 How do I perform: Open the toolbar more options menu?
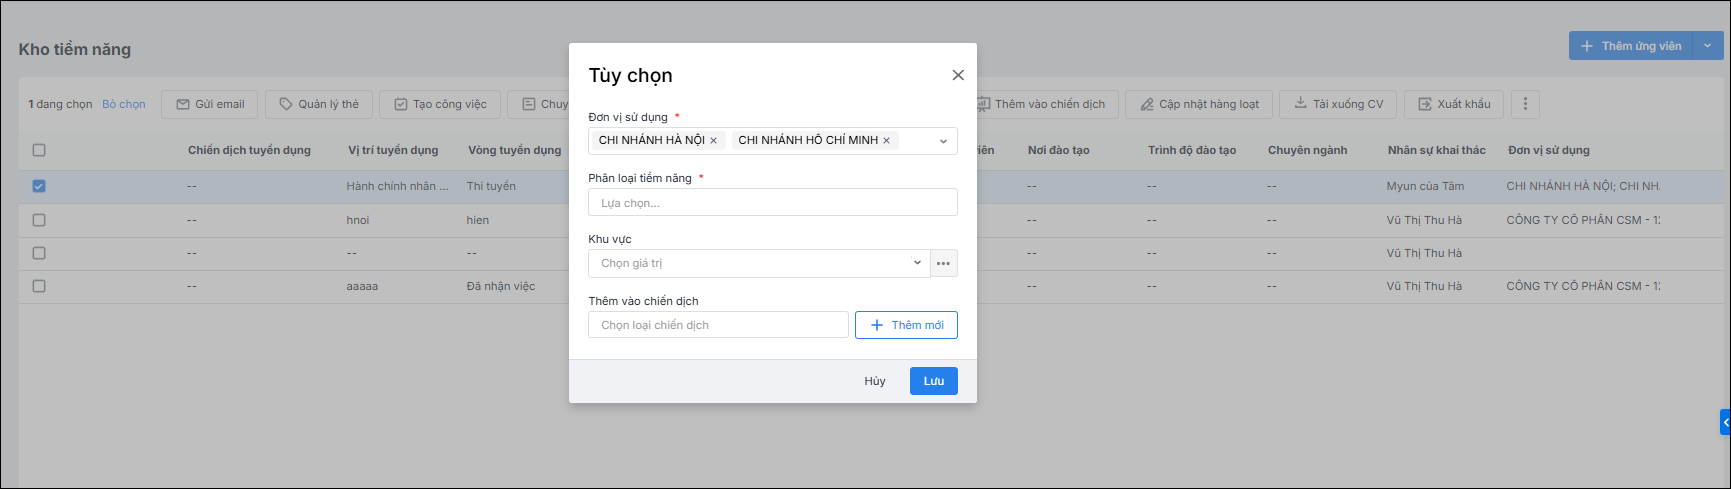pos(1524,104)
